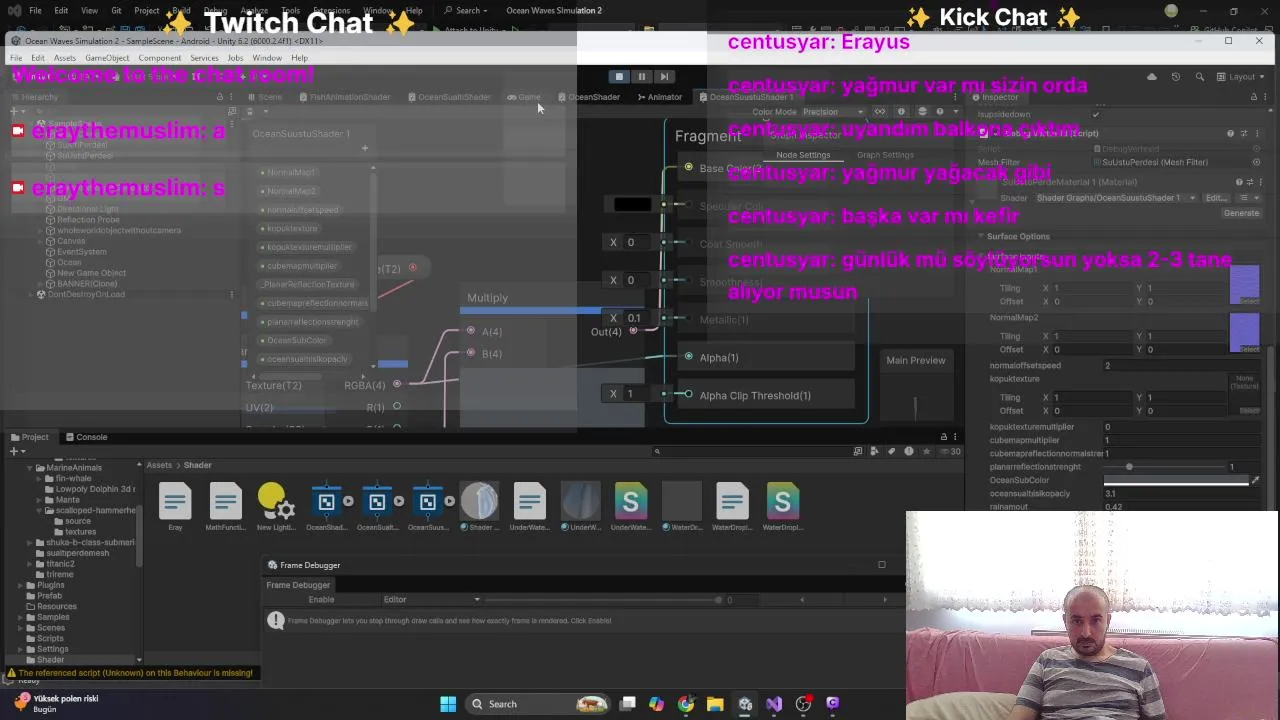Image resolution: width=1280 pixels, height=720 pixels.
Task: Select the Graph Settings tab
Action: pos(885,155)
